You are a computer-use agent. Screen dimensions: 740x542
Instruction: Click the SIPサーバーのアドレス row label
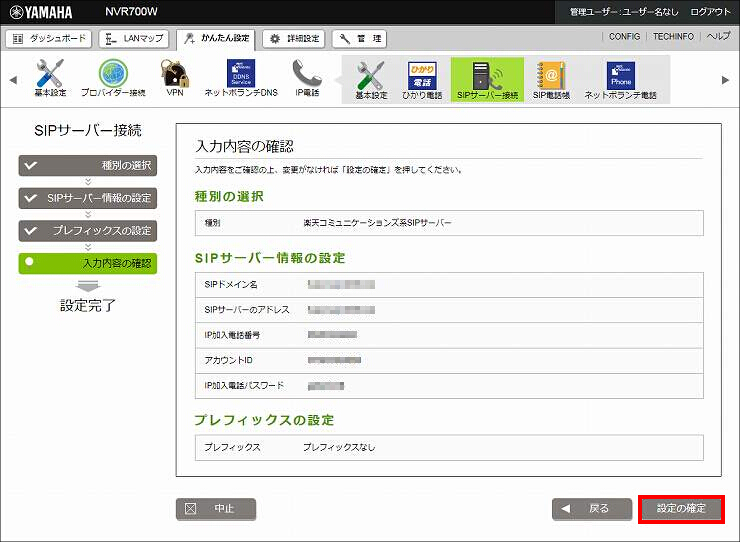click(247, 310)
